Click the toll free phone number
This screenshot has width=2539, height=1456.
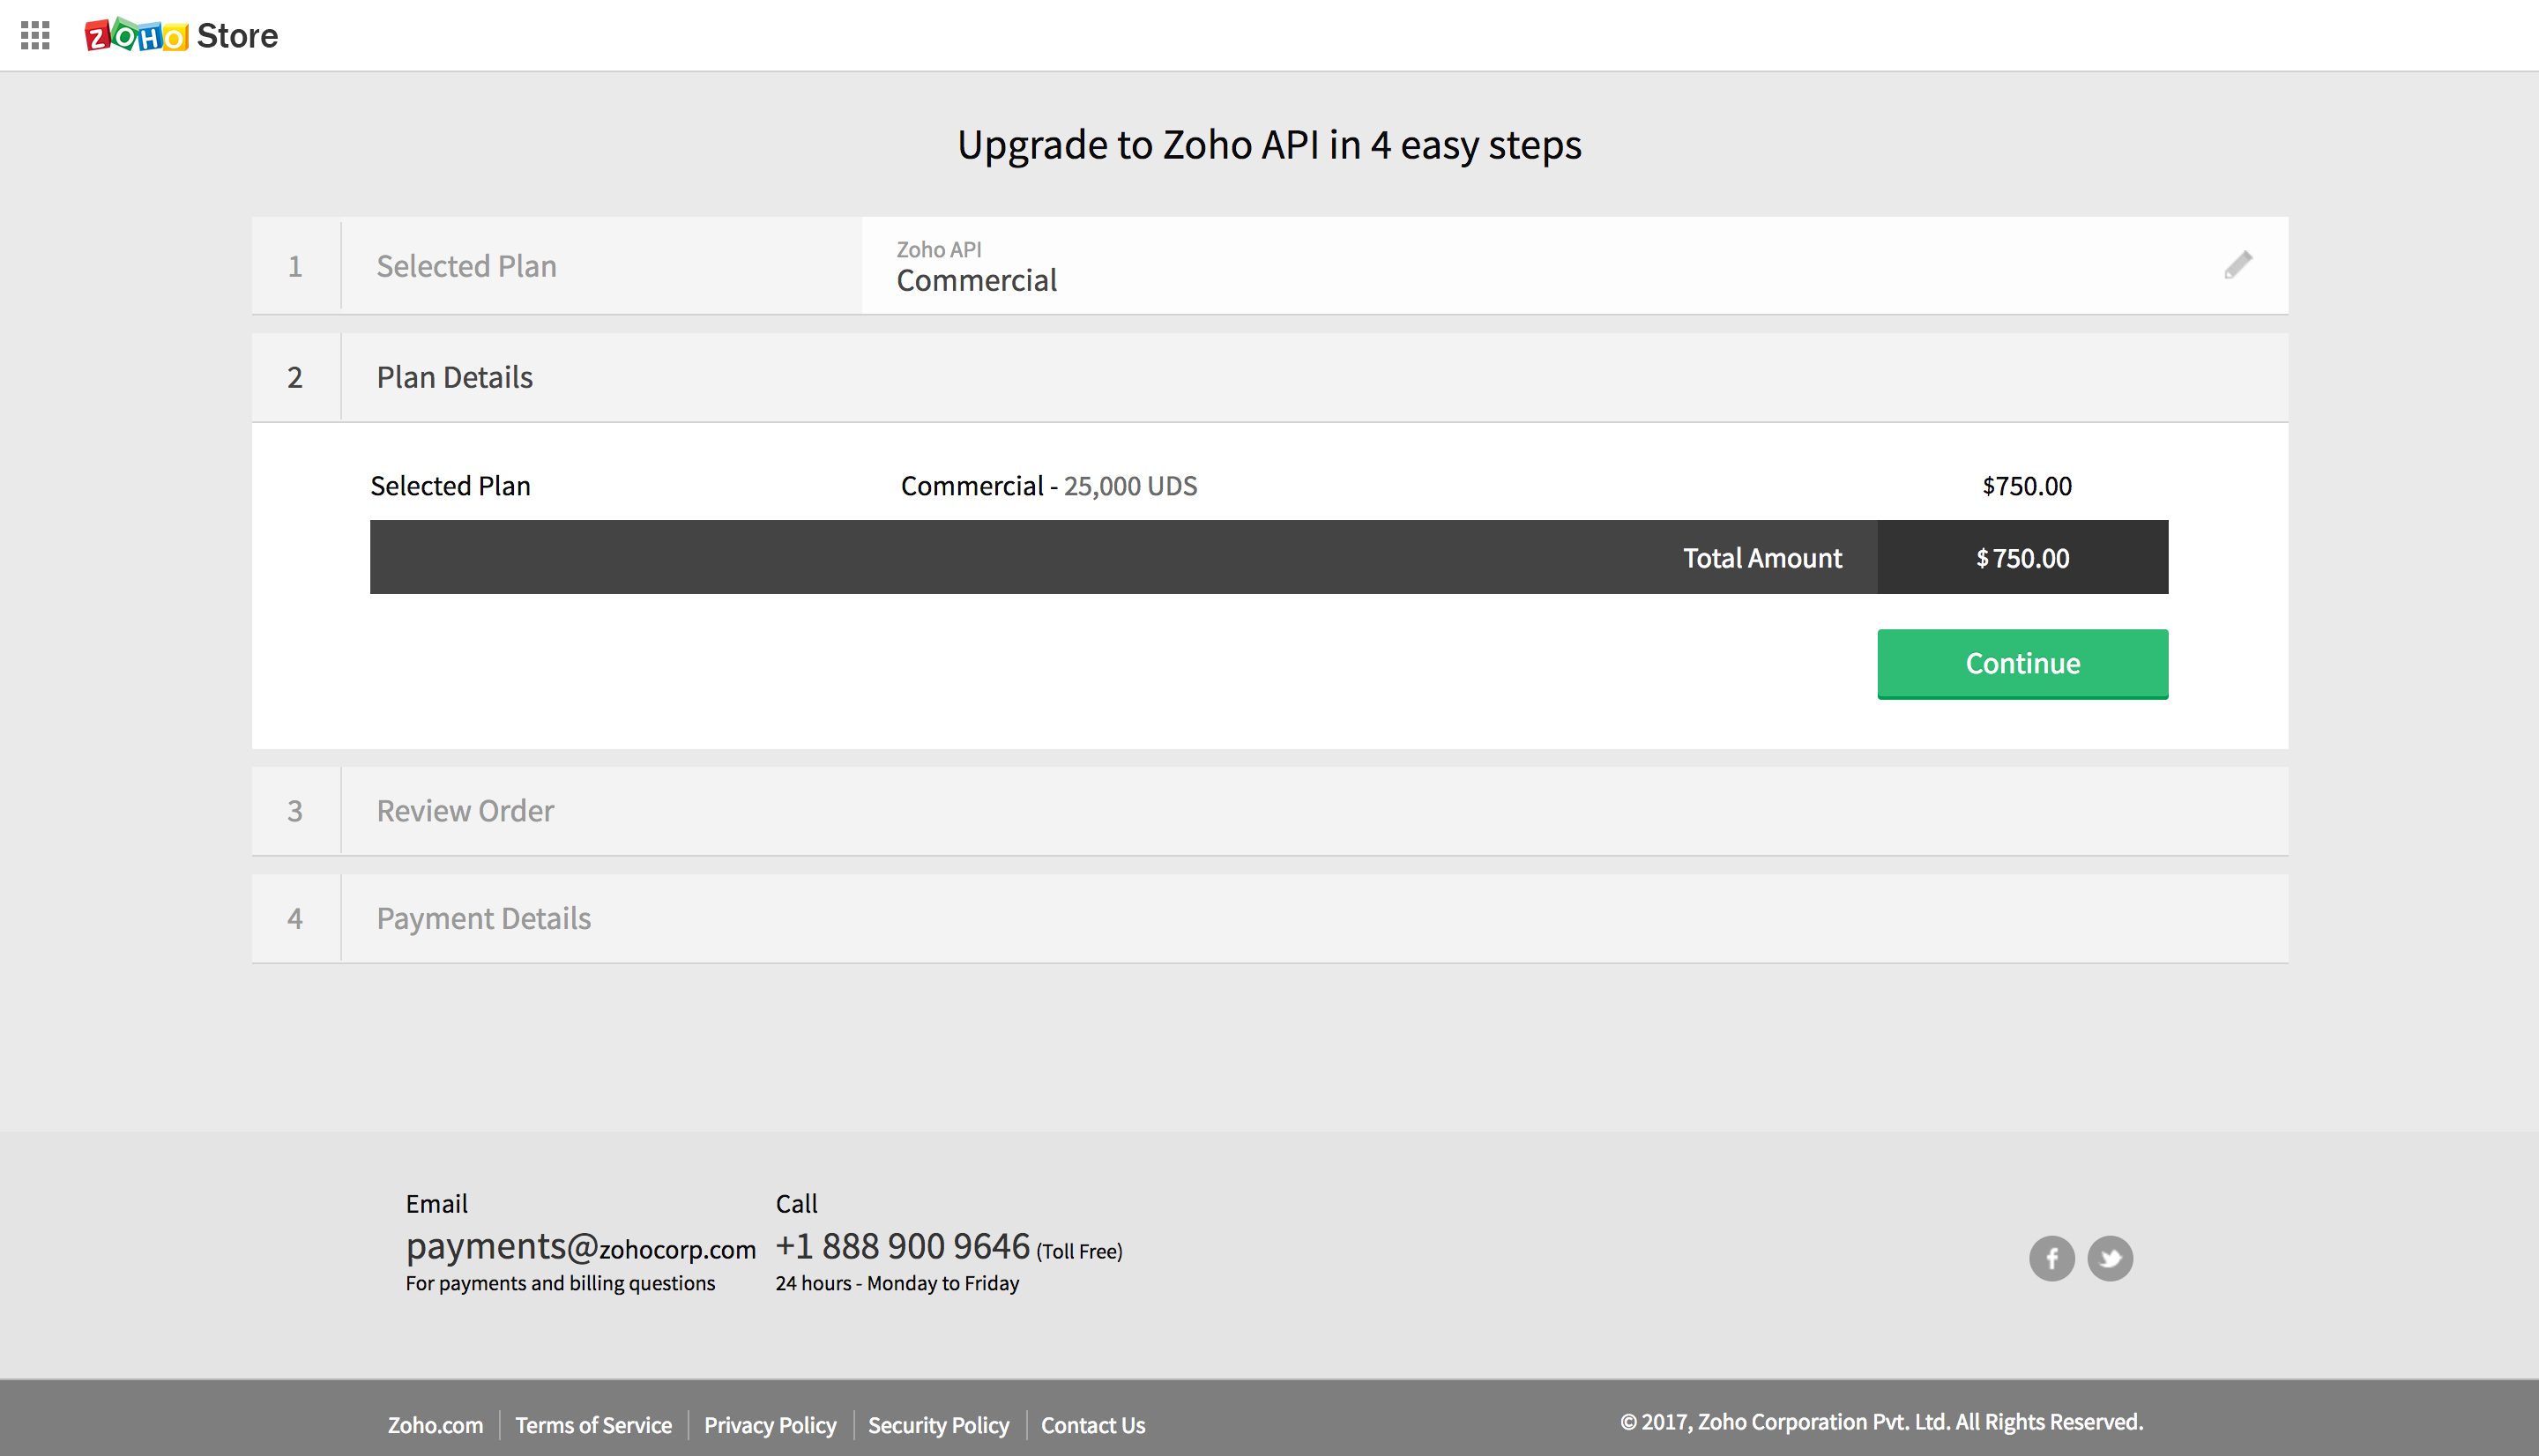[x=902, y=1247]
